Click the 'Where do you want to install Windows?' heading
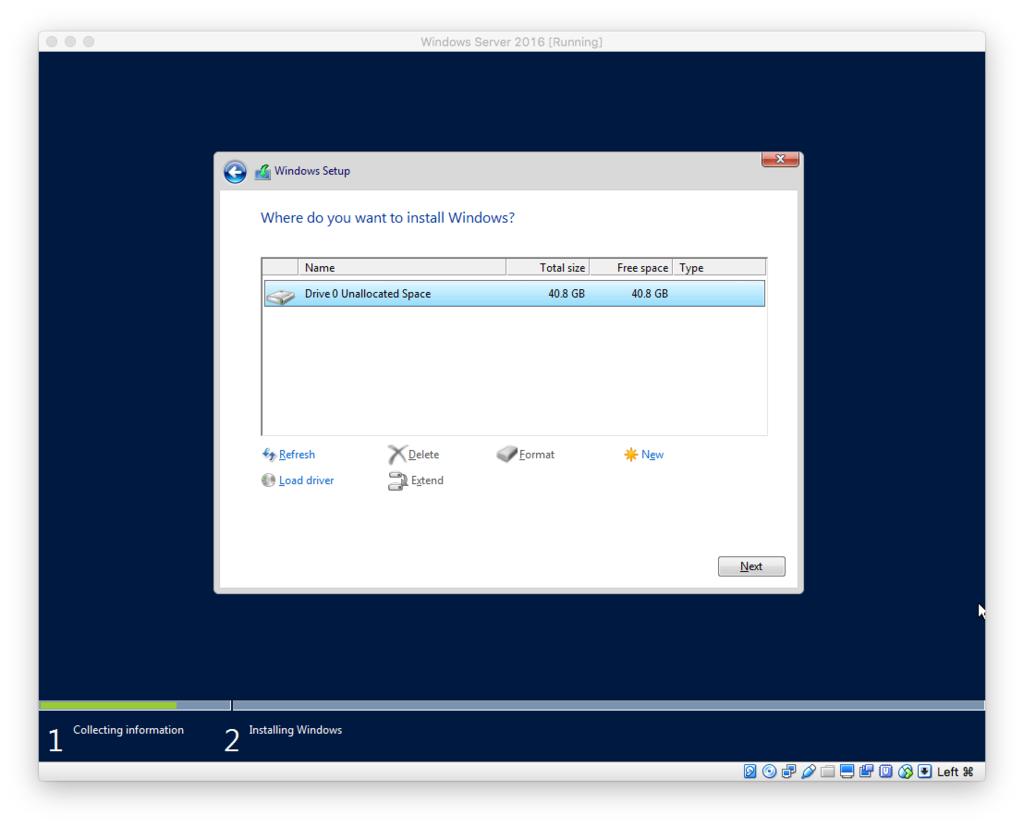The image size is (1024, 827). point(387,218)
